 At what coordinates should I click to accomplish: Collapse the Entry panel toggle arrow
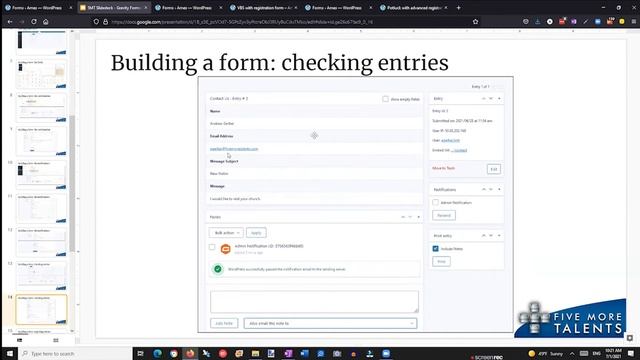point(499,98)
